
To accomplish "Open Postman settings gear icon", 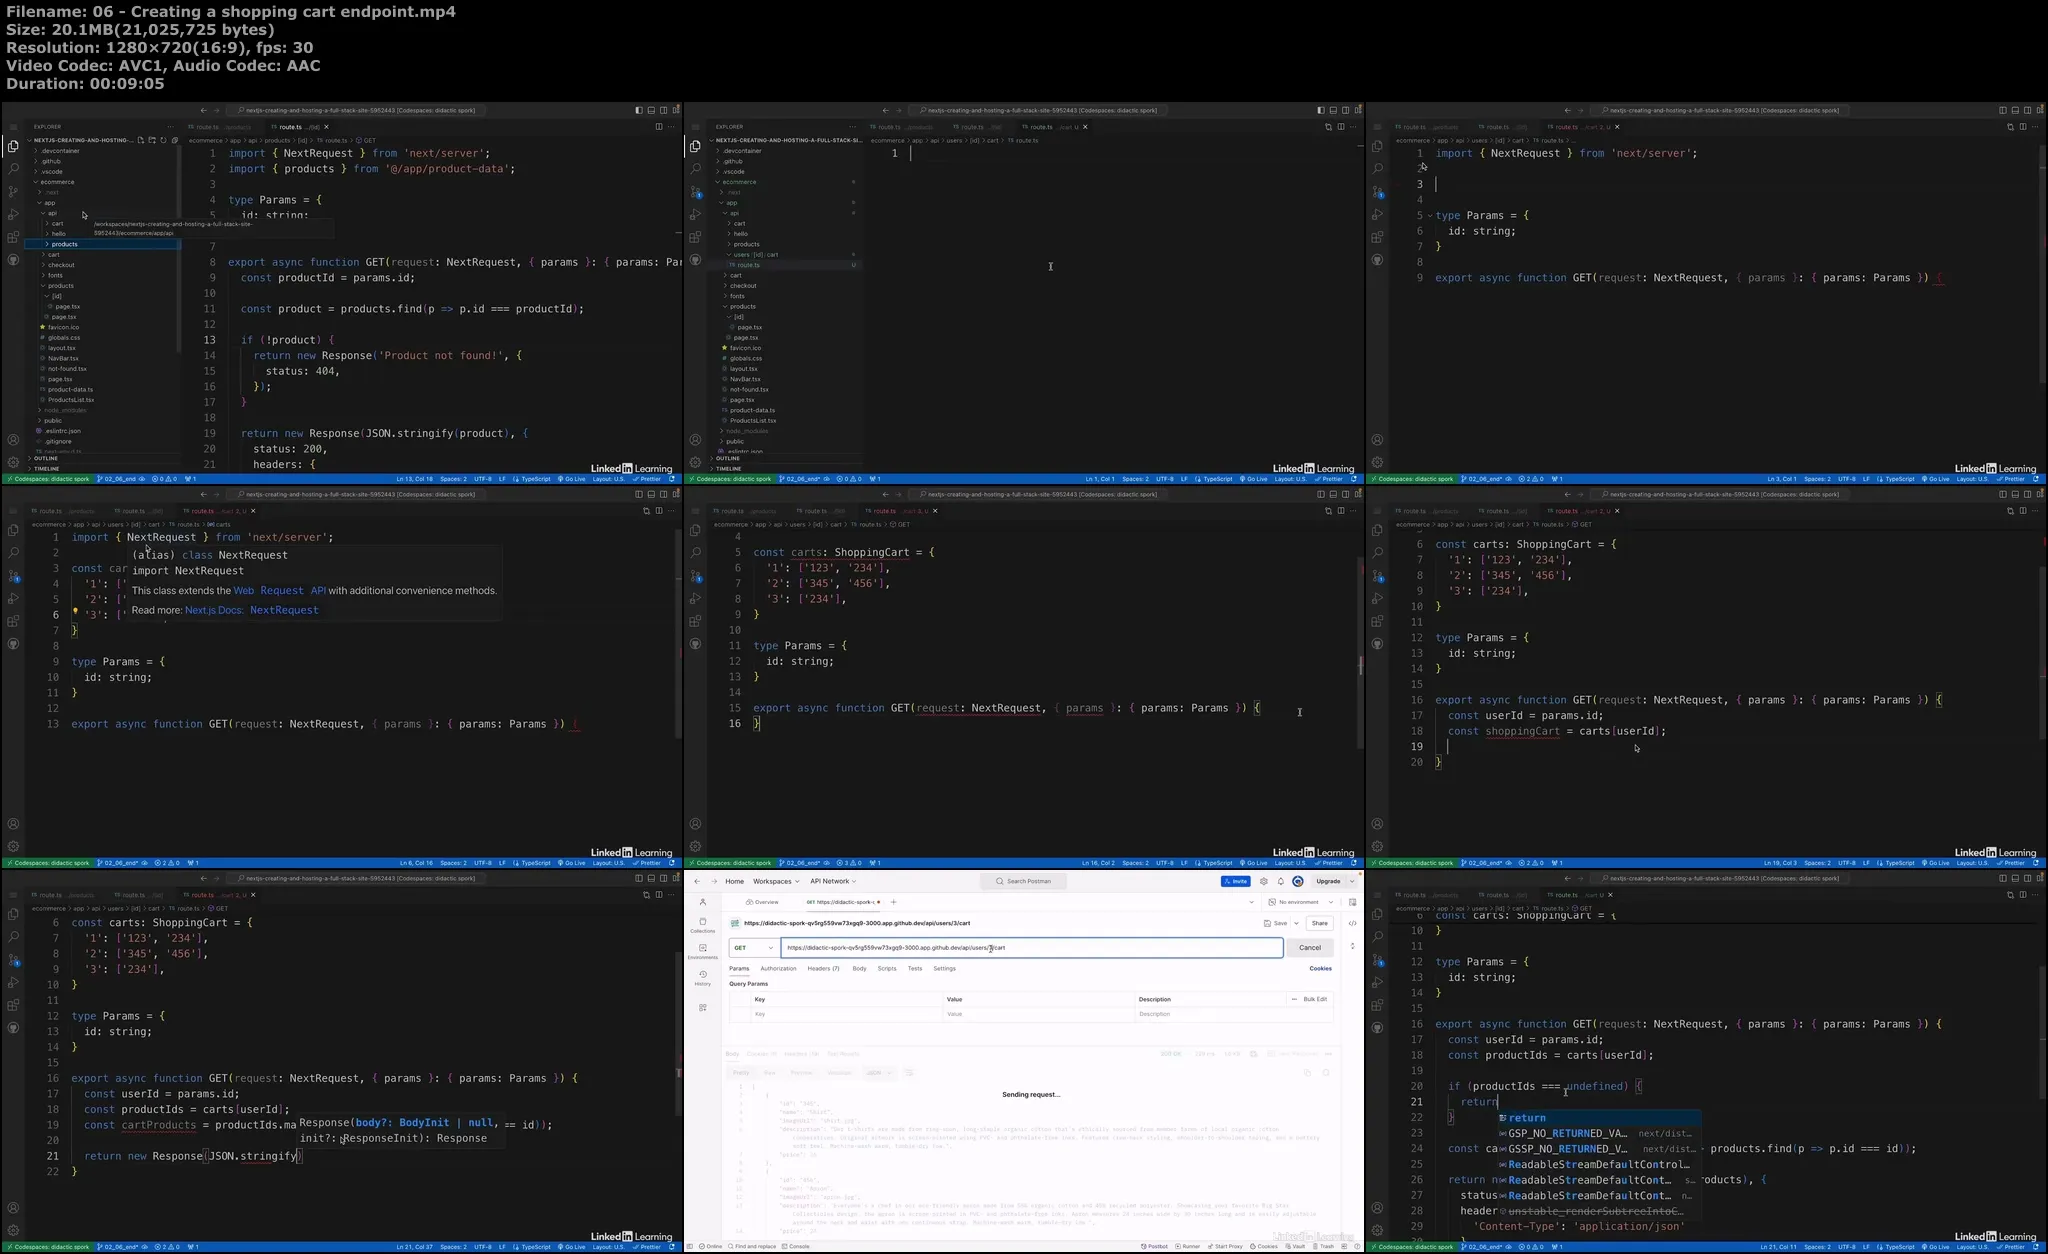I will tap(1264, 881).
